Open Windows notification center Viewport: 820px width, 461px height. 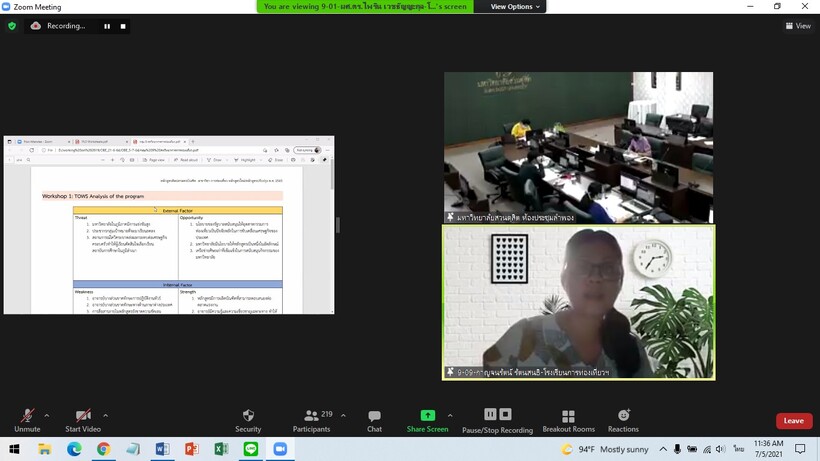800,449
